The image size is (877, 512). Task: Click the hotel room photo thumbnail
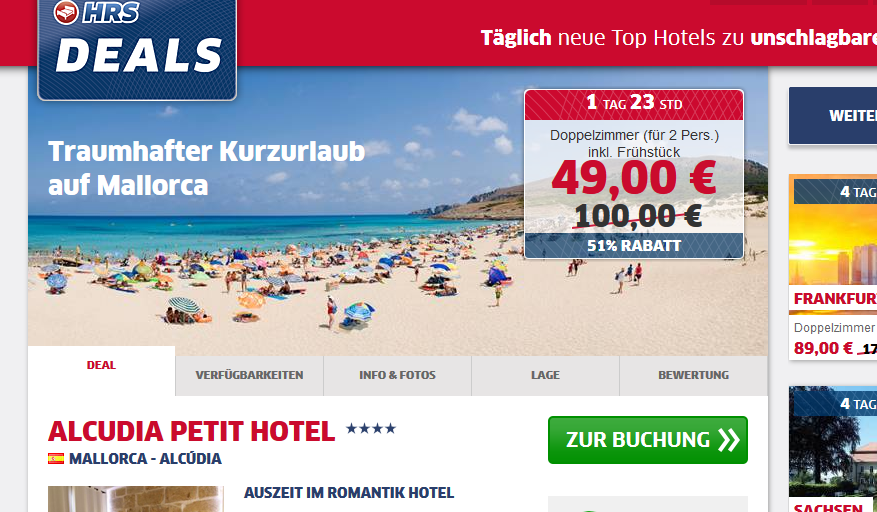point(136,499)
